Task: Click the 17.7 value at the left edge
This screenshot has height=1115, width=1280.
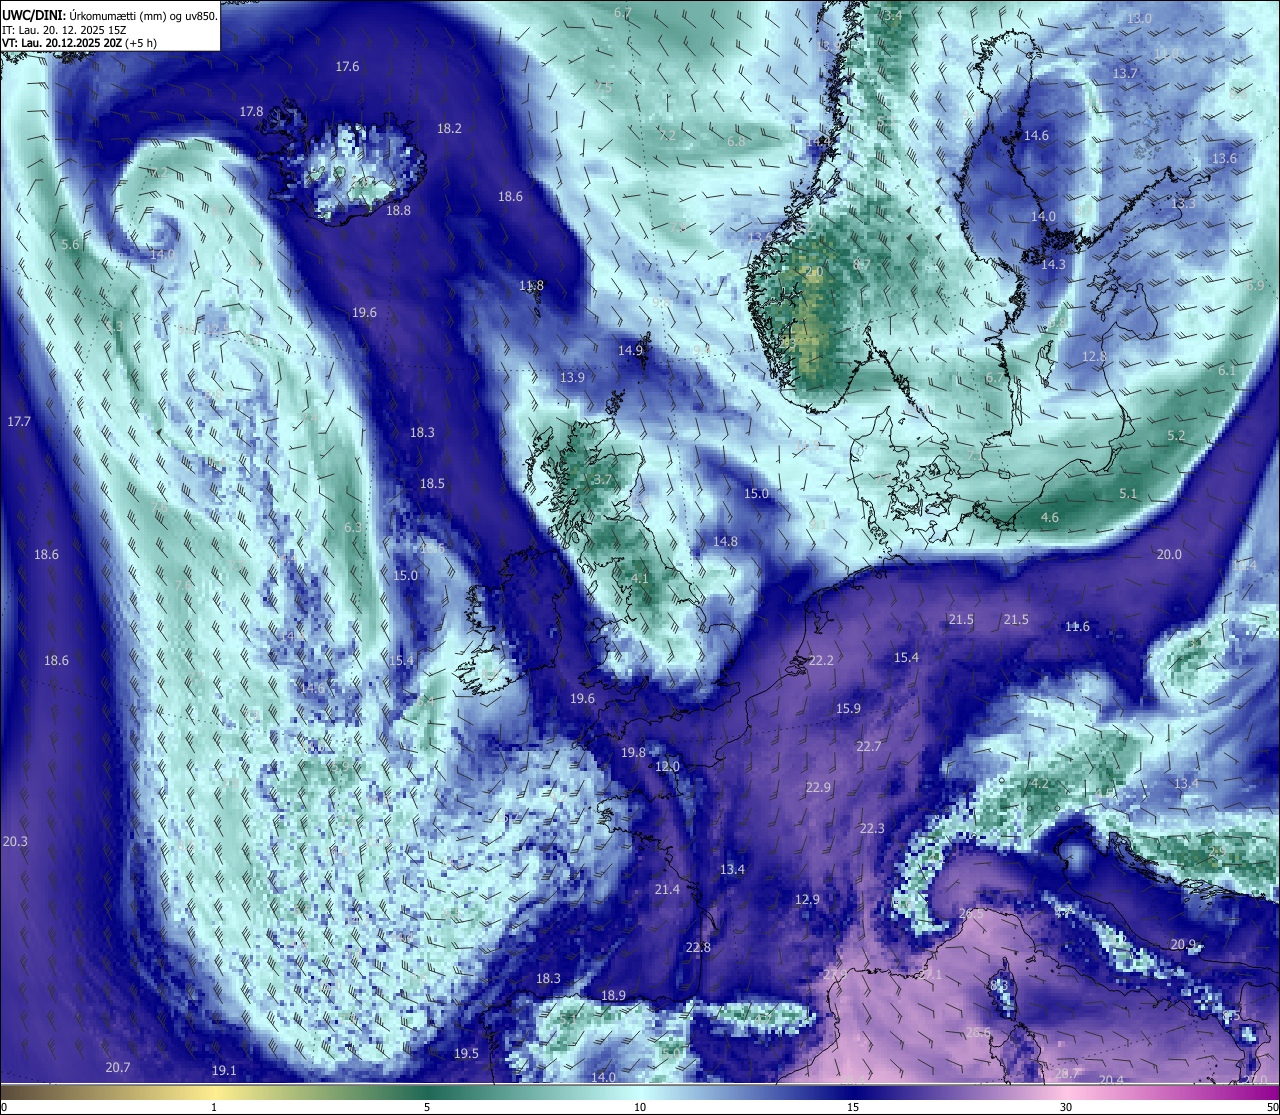Action: coord(19,422)
